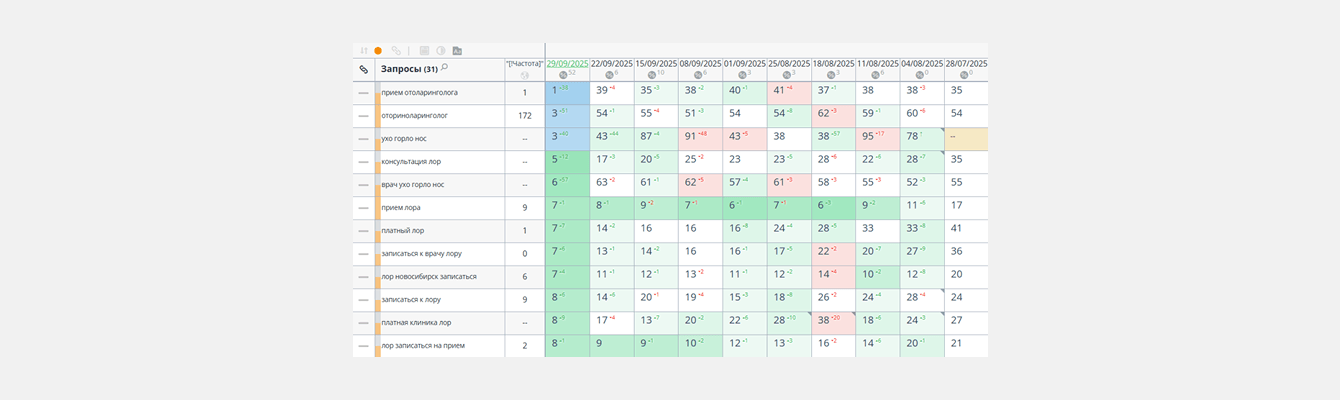Viewport: 1340px width, 400px height.
Task: Click the globe icon under Частота
Action: coord(525,75)
